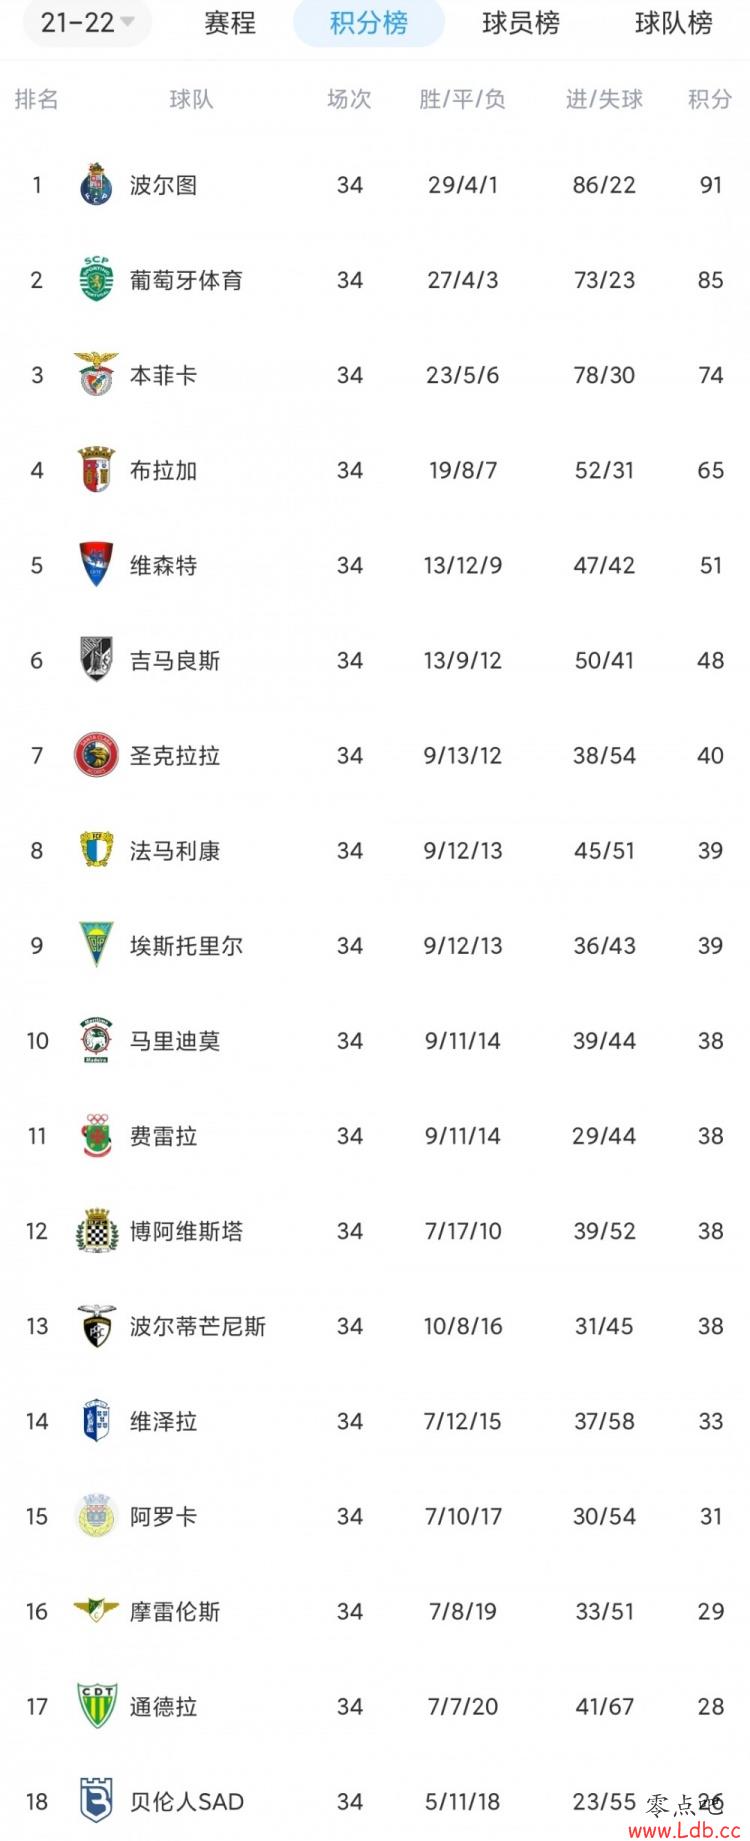Click the 葡萄牙体育 green crest icon
Viewport: 750px width, 1841px height.
[96, 280]
